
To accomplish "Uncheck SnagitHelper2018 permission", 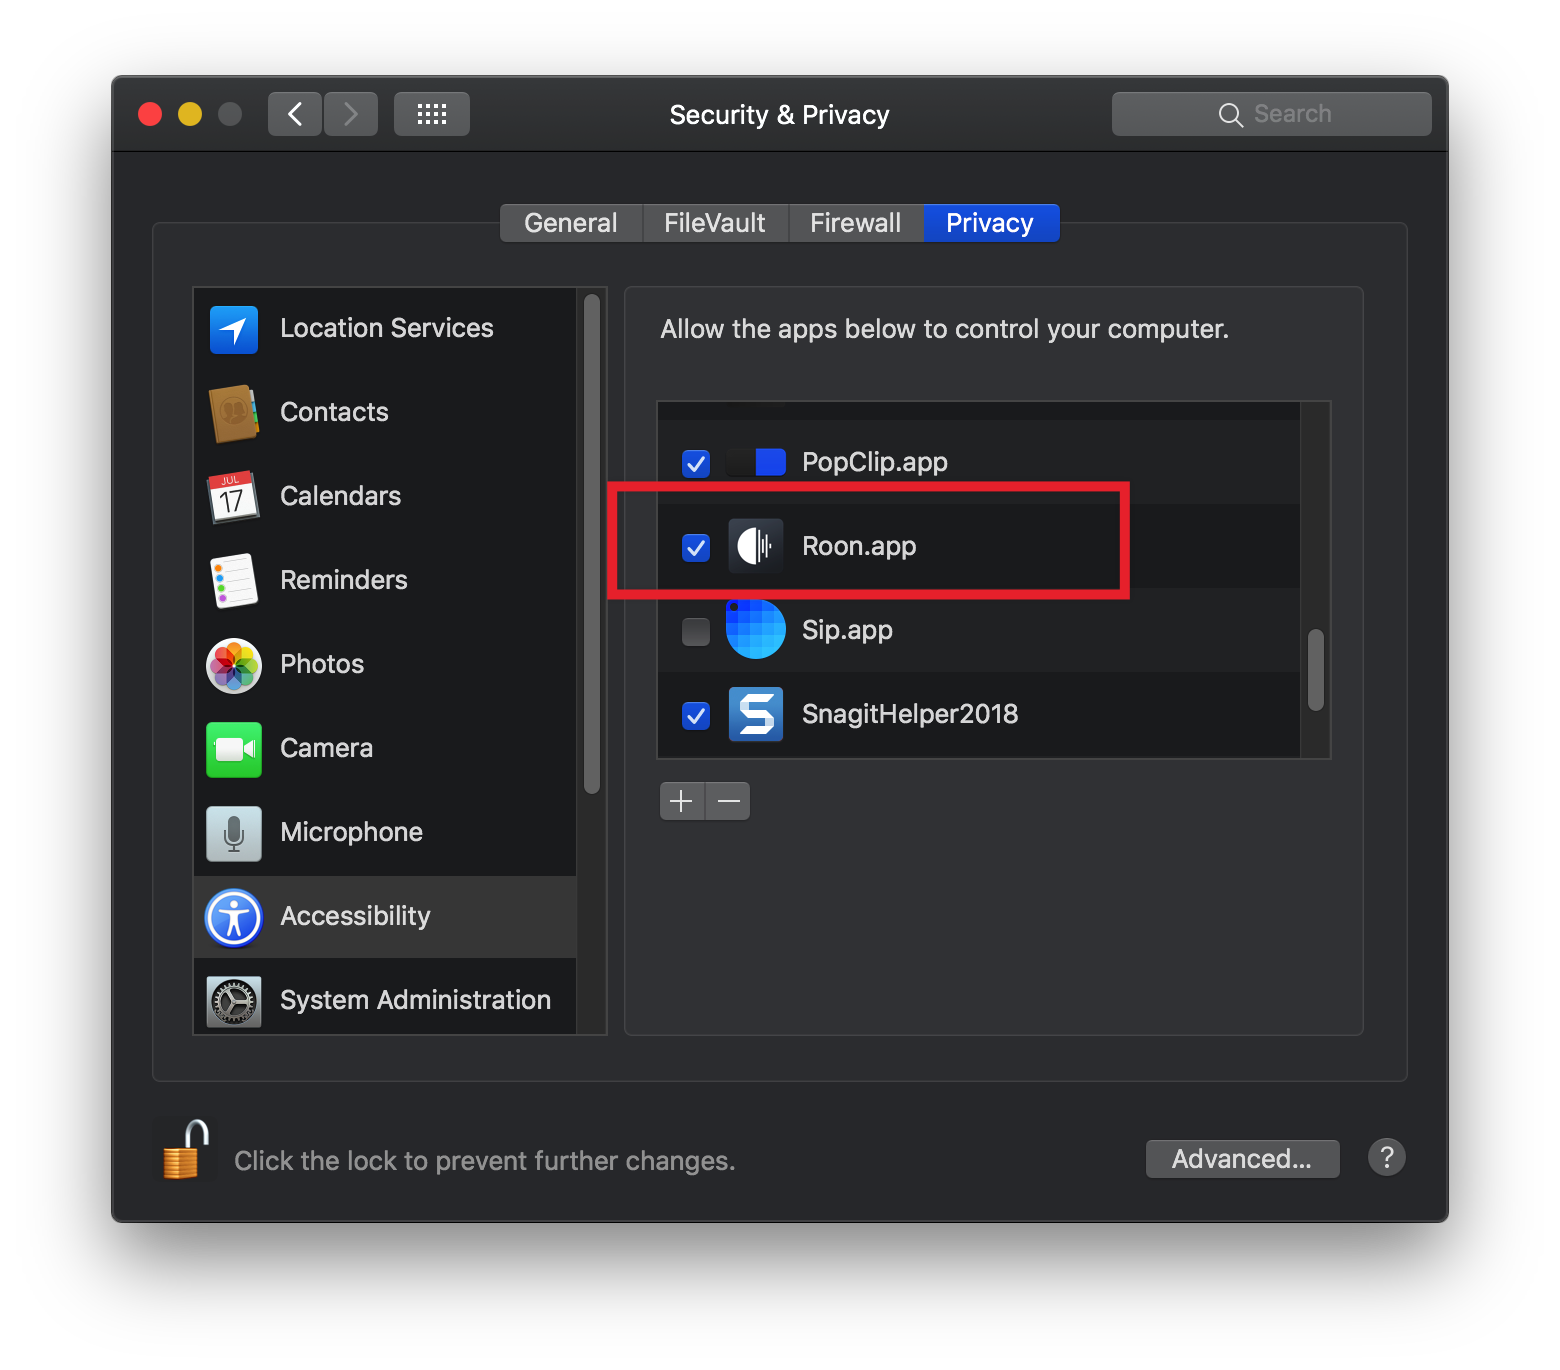I will click(x=696, y=715).
